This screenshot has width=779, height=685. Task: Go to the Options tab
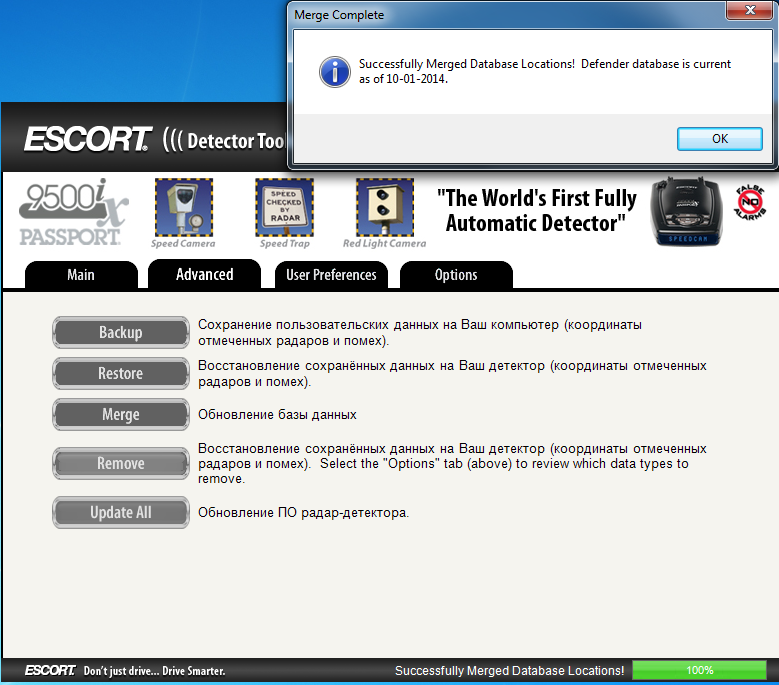tap(456, 275)
